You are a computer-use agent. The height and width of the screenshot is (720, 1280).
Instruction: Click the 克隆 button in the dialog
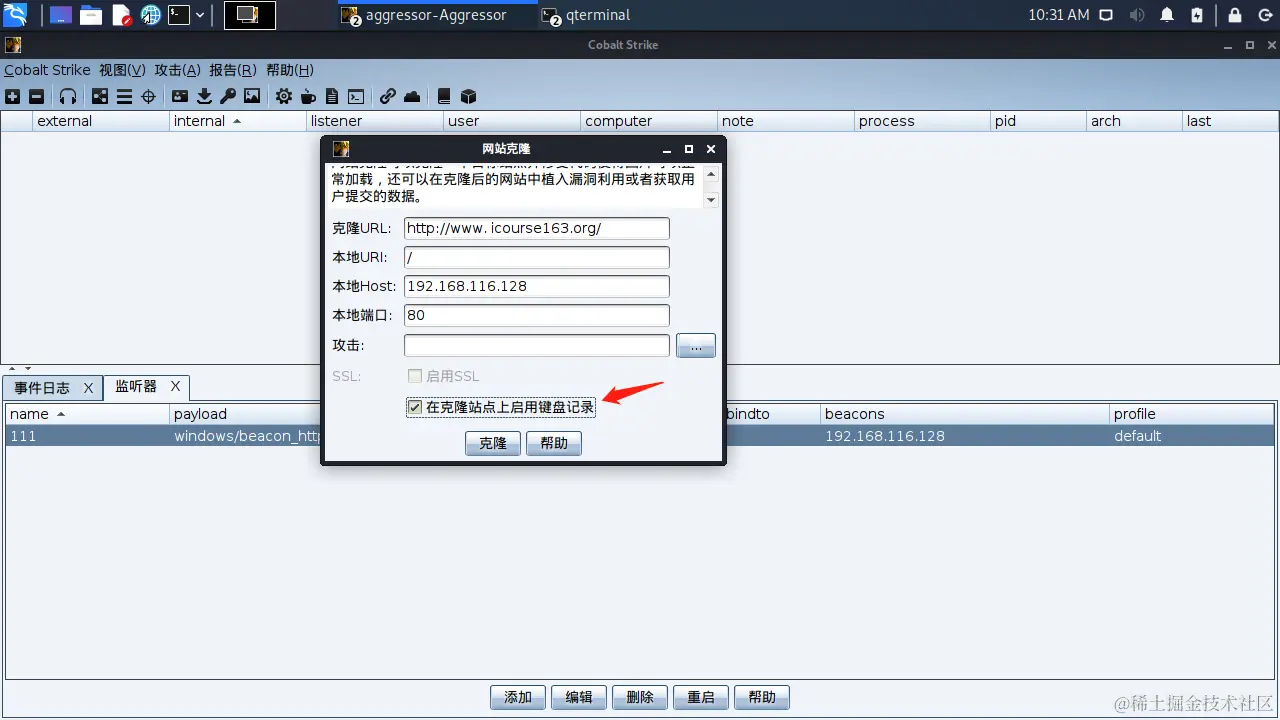coord(493,443)
